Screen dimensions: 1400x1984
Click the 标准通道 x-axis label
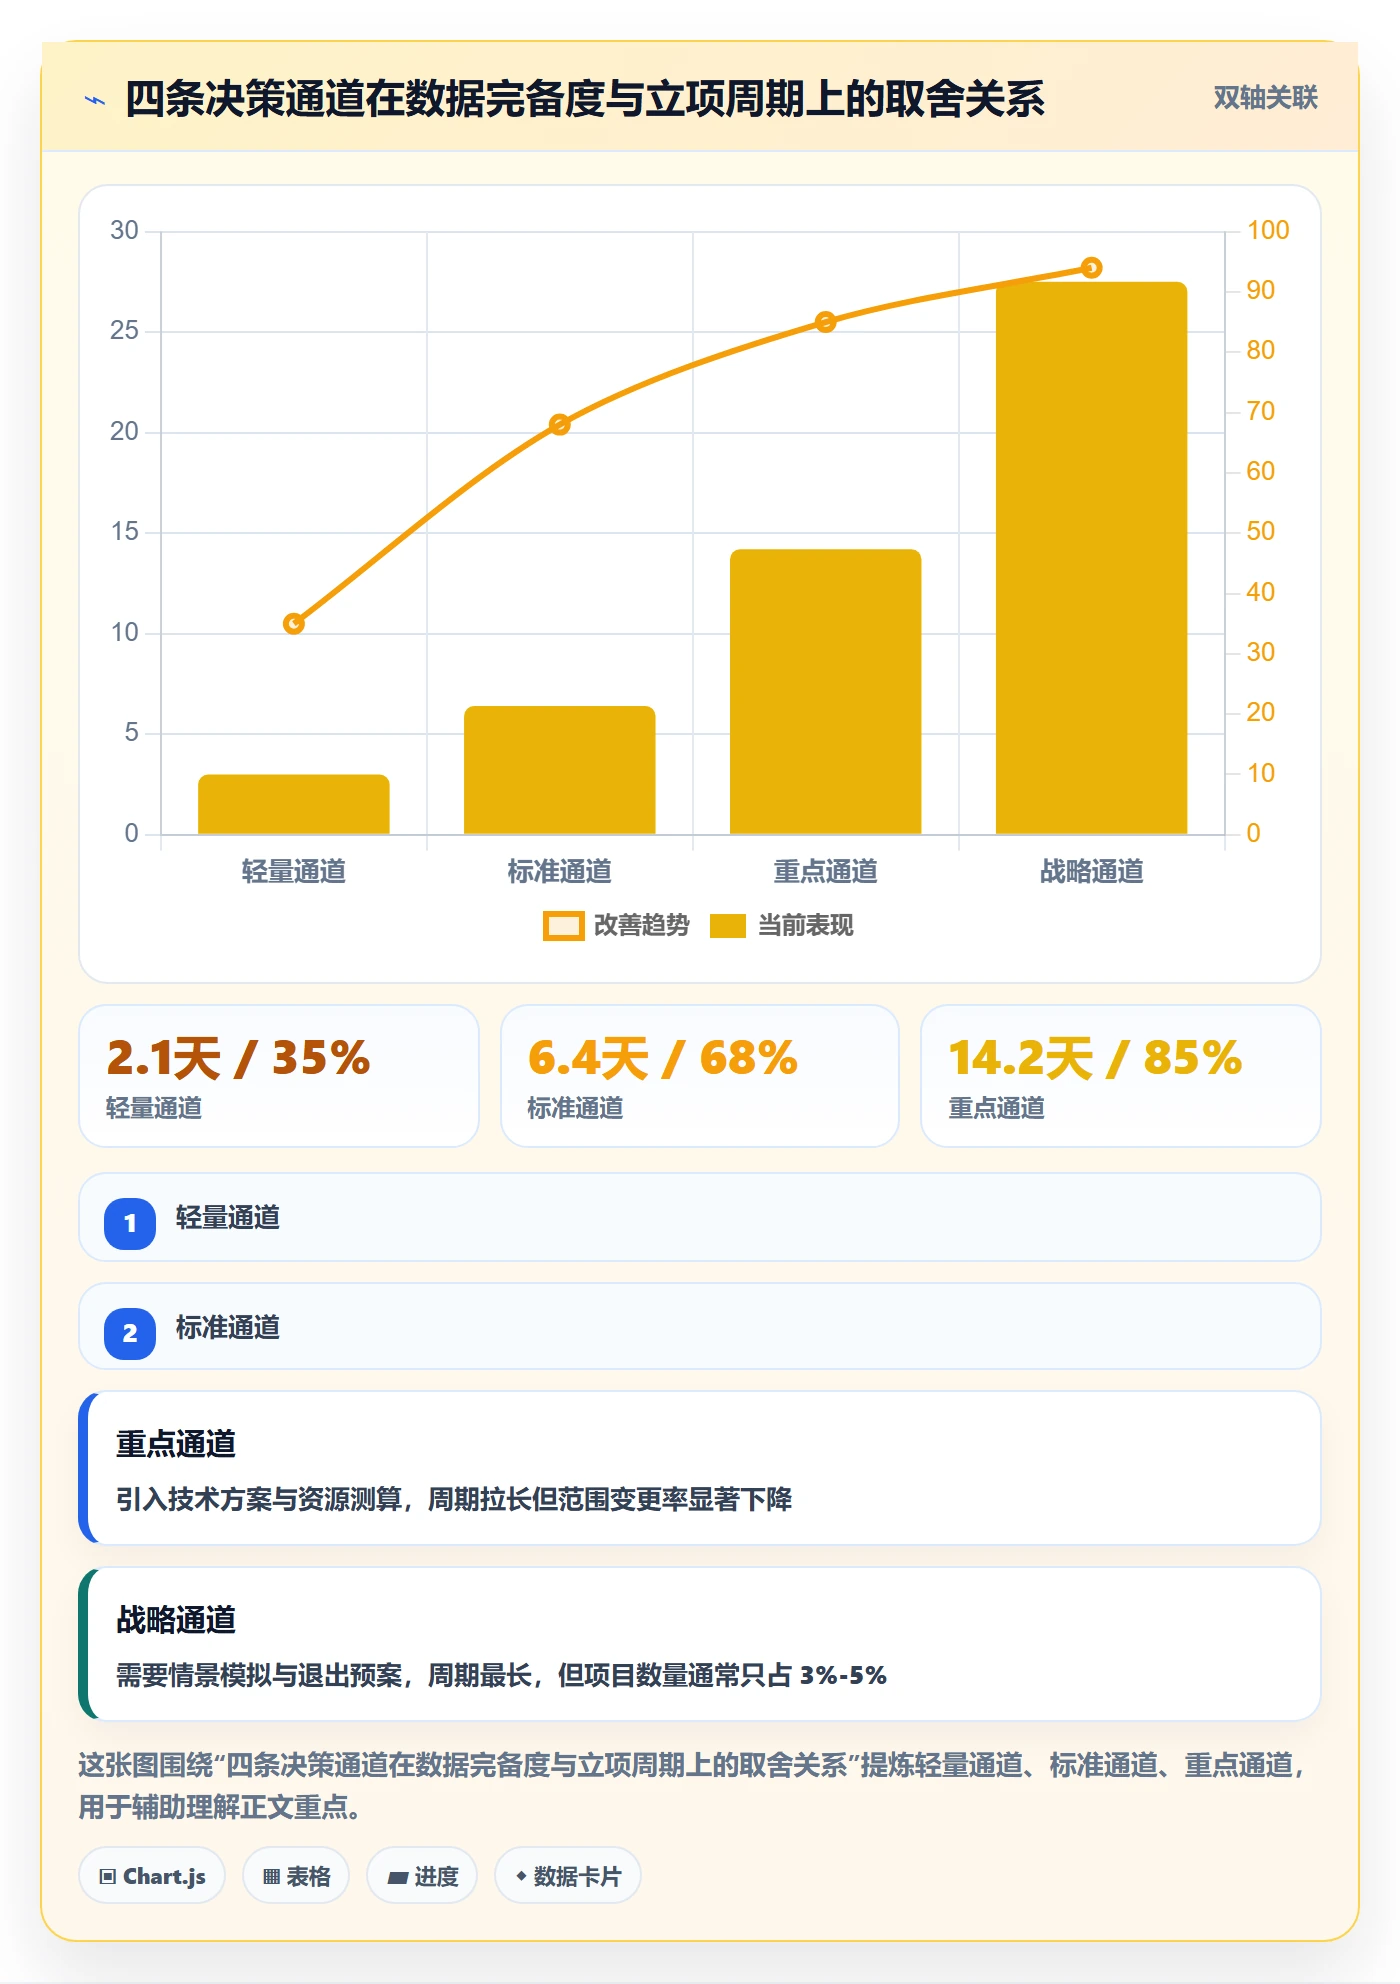560,872
